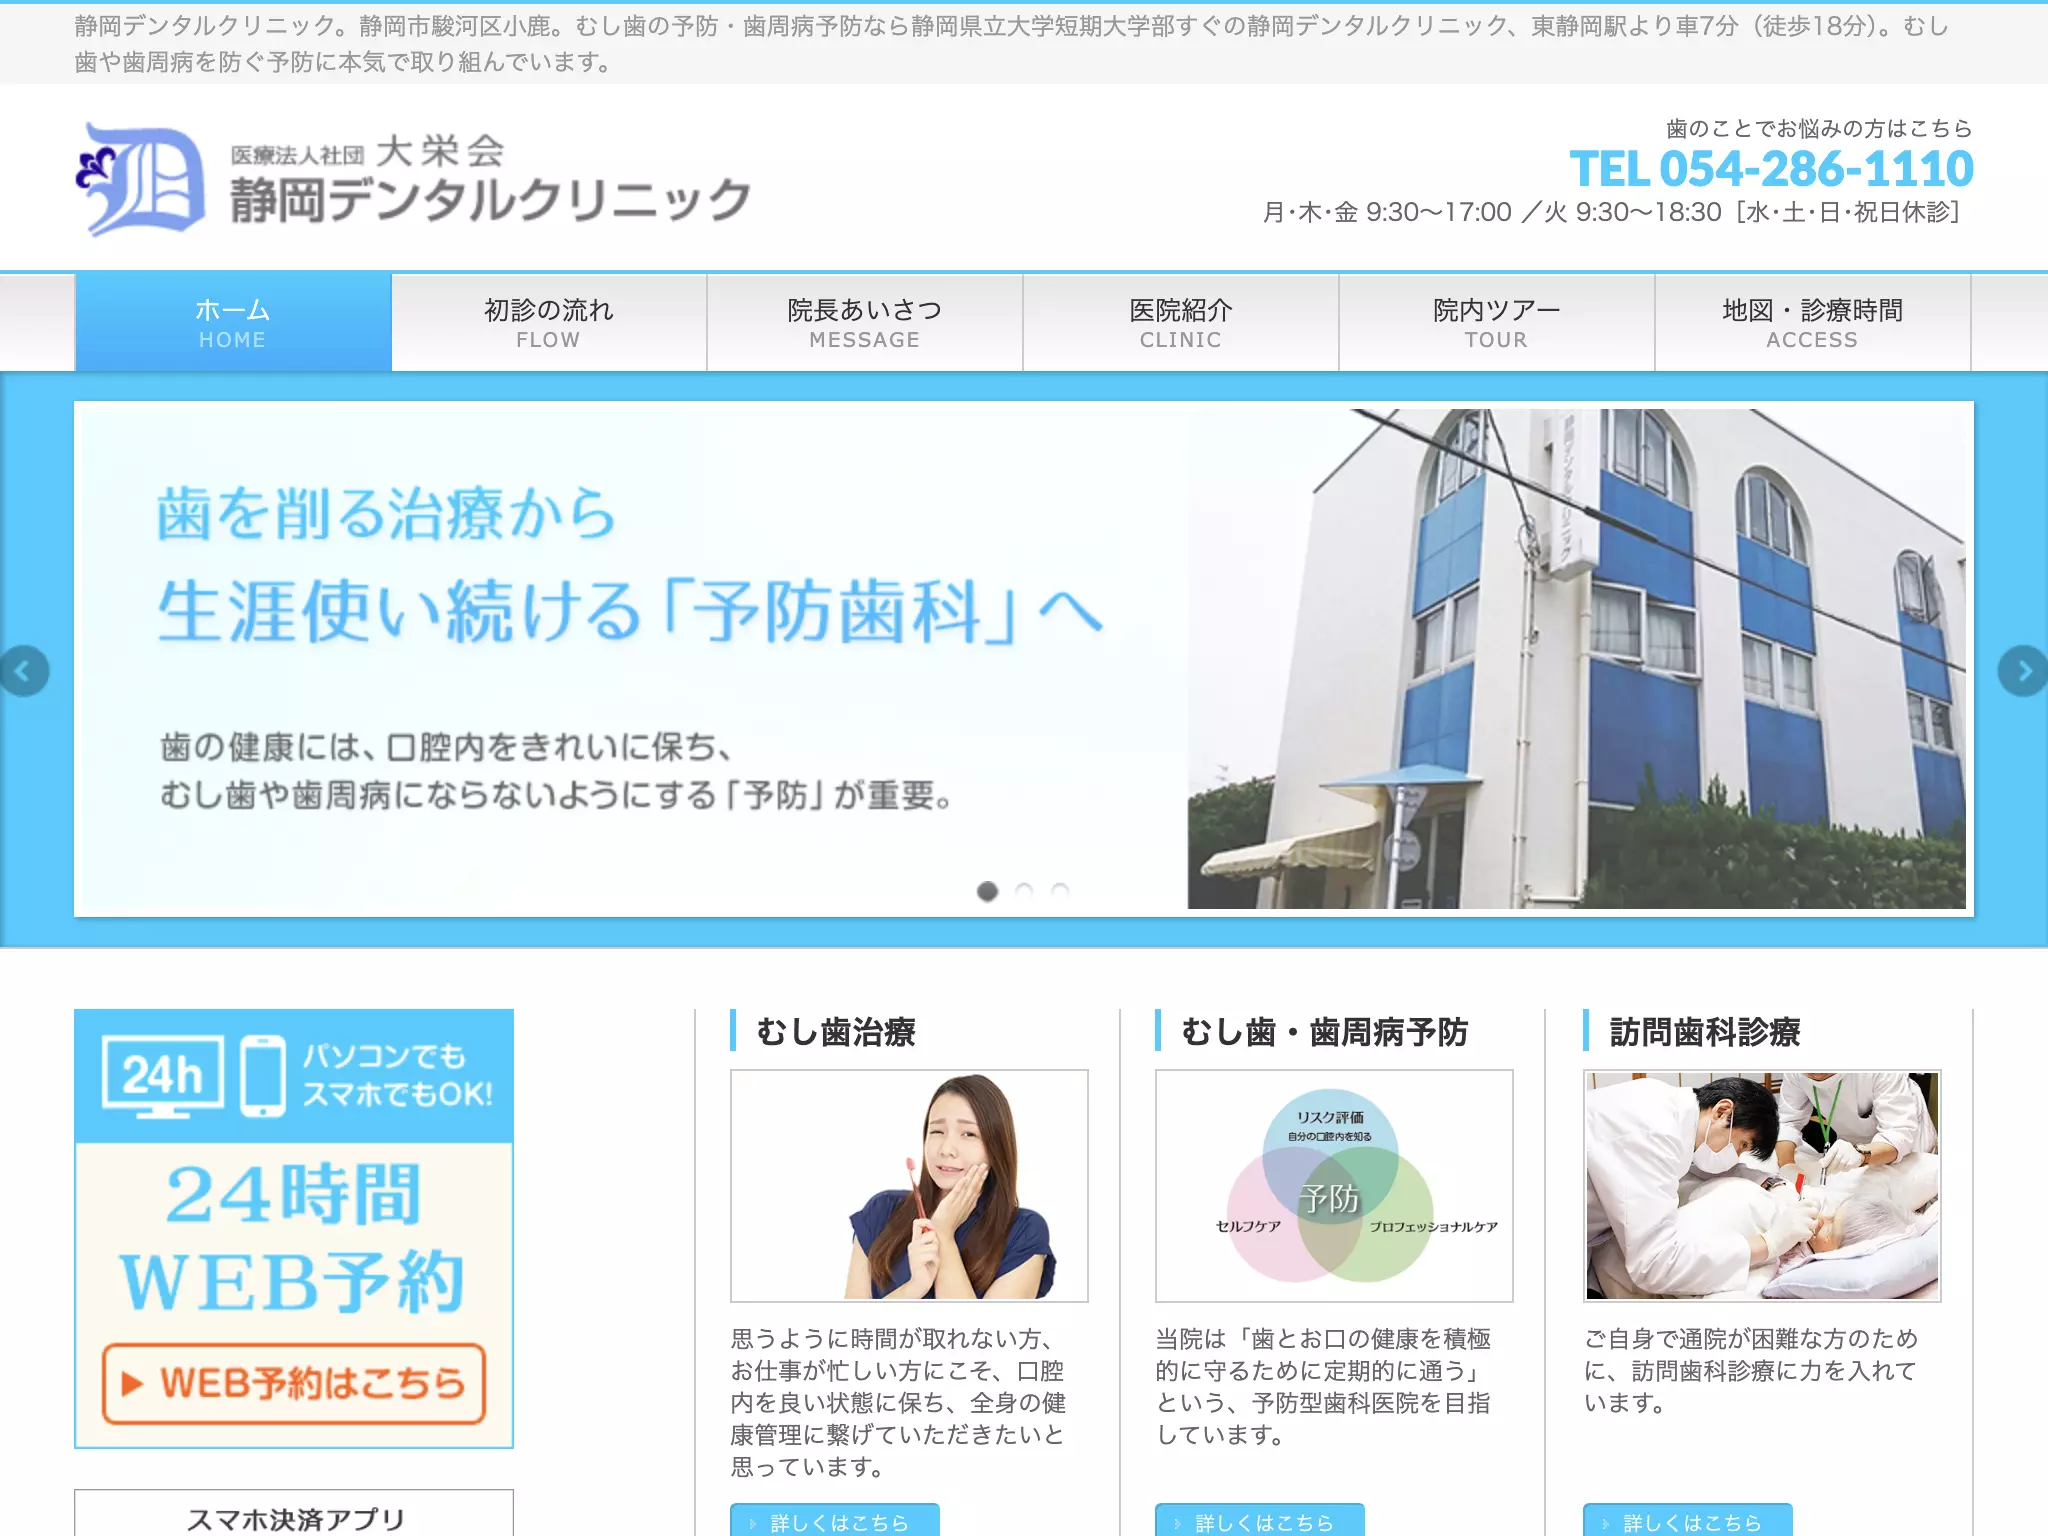
Task: Click the smartphone icon in reservation banner
Action: point(264,1077)
